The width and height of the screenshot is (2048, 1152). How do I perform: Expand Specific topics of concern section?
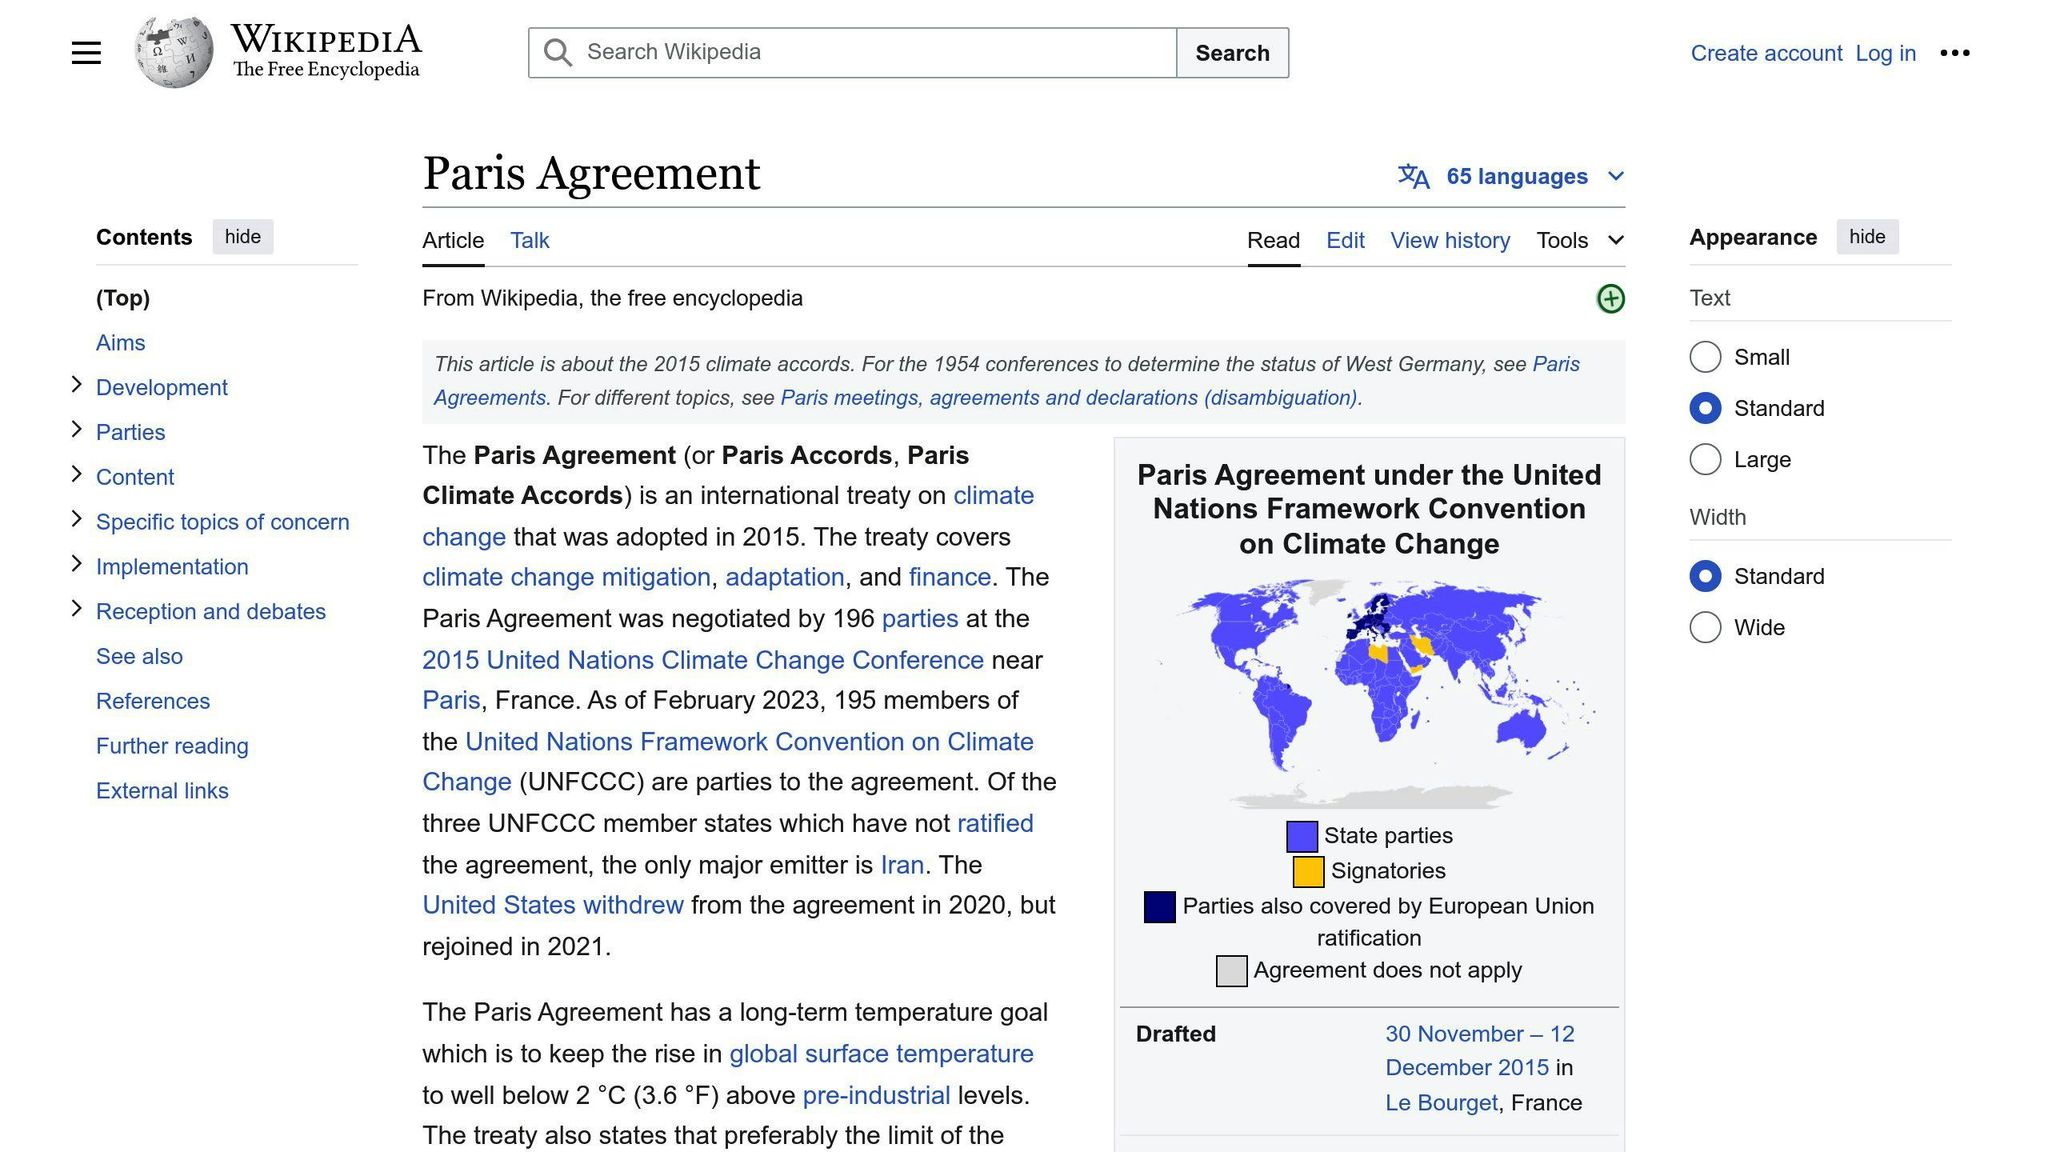point(76,519)
